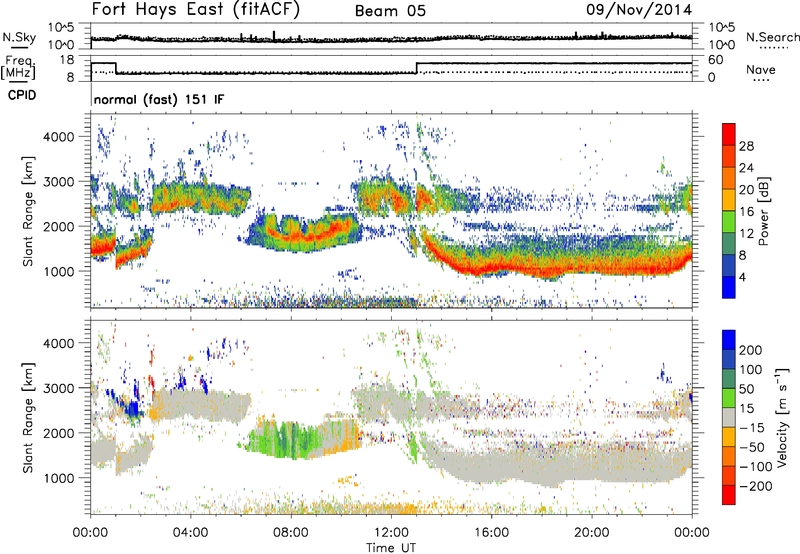Click the '04:00' time axis tick label
Screen dimensions: 800x554
[x=190, y=533]
